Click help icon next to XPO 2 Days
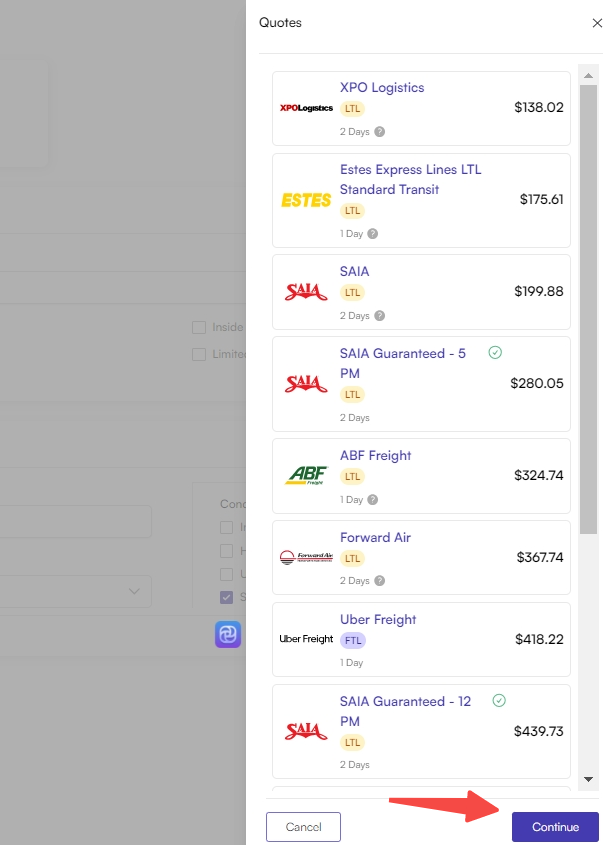 (x=379, y=131)
